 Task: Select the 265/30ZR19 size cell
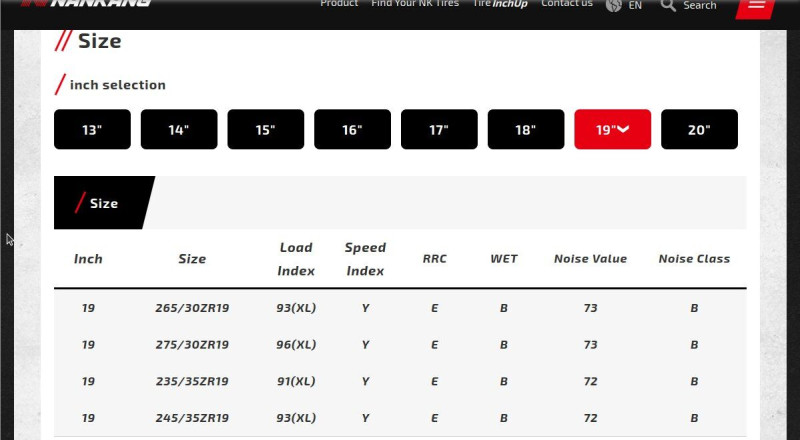coord(192,308)
